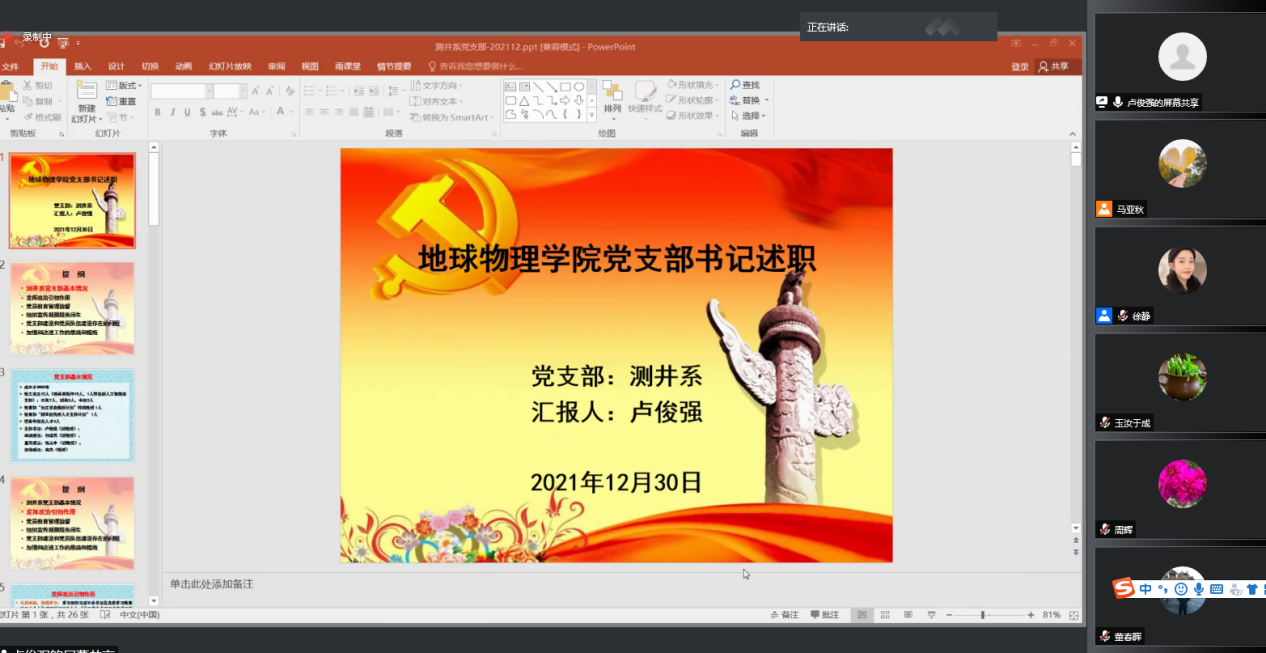
Task: Open Find (查找) in the editing group
Action: click(x=744, y=85)
